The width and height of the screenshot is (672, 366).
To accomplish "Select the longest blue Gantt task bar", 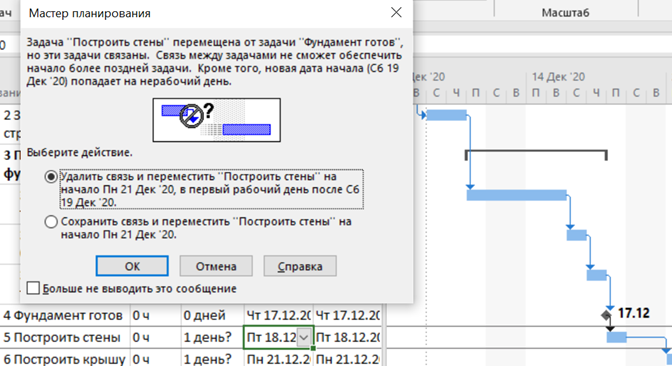I will pos(516,195).
